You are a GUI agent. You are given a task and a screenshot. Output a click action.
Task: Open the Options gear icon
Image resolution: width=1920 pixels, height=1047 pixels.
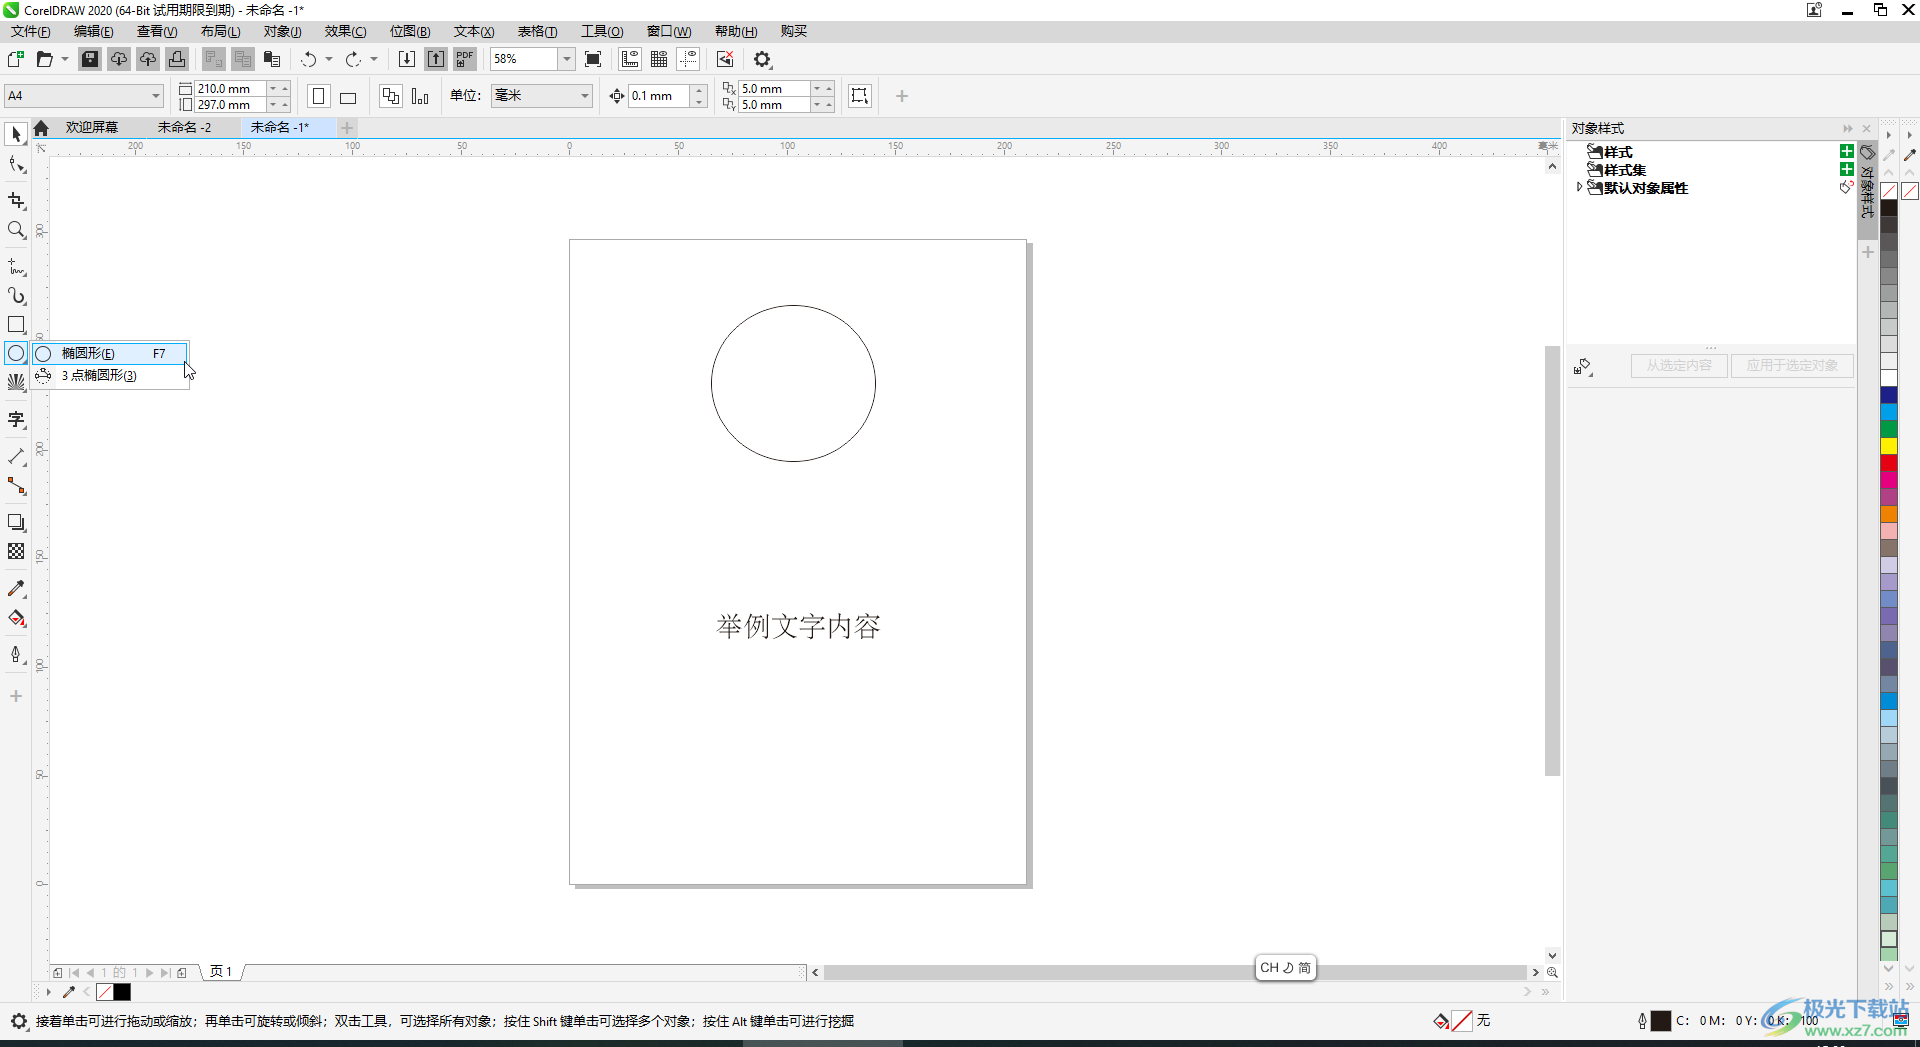tap(763, 59)
